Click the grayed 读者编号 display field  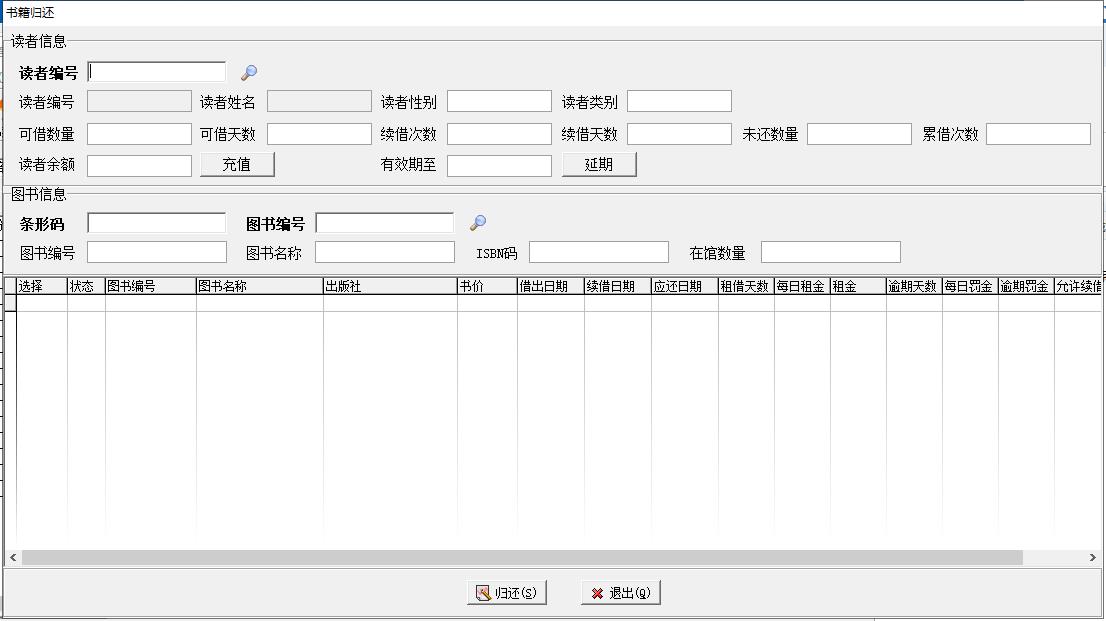click(139, 102)
